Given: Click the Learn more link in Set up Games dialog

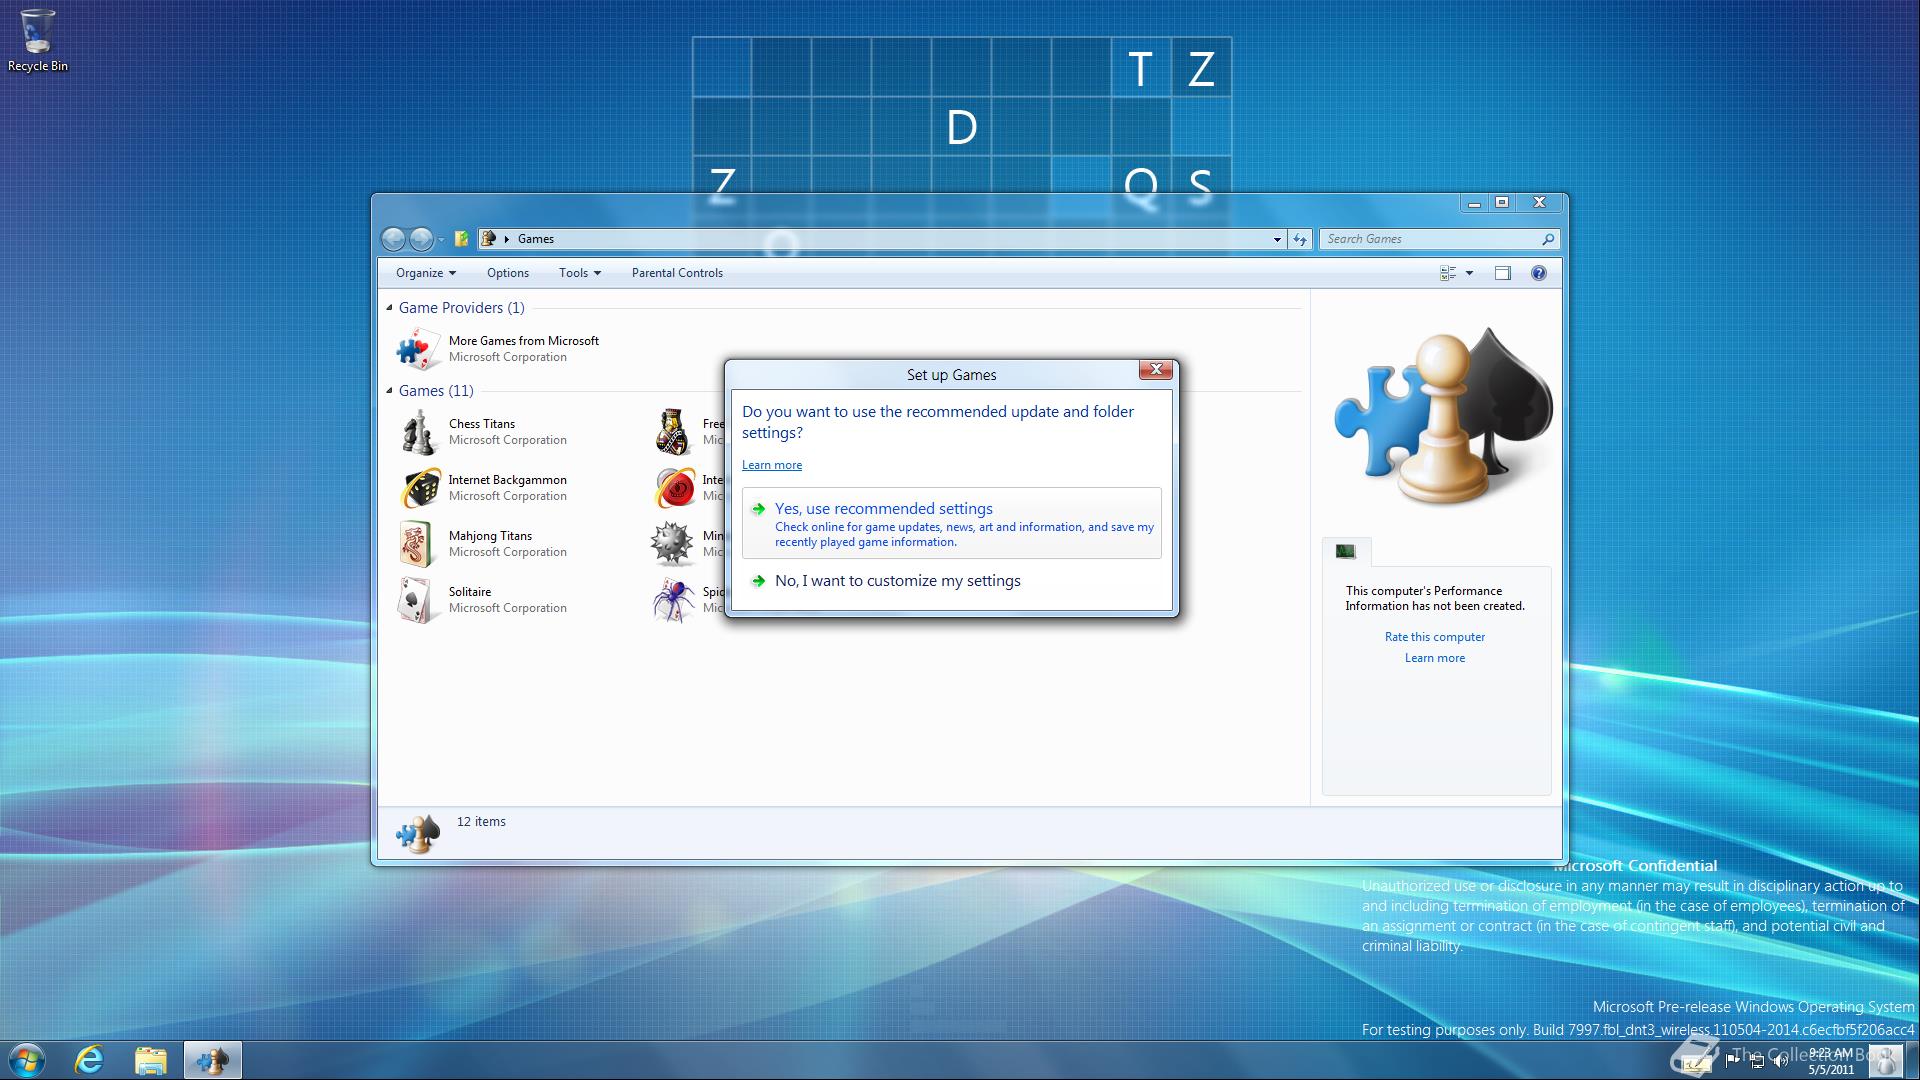Looking at the screenshot, I should 772,465.
